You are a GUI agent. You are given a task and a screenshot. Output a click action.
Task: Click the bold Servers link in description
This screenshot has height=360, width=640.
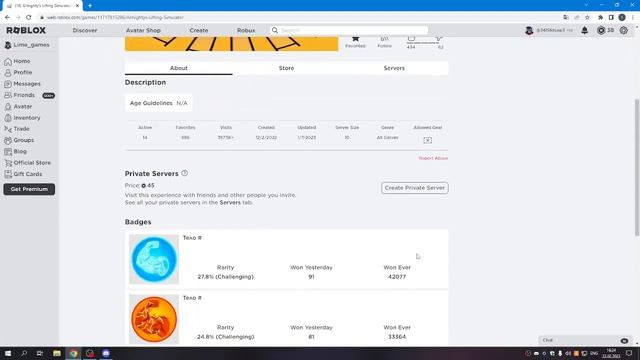230,202
